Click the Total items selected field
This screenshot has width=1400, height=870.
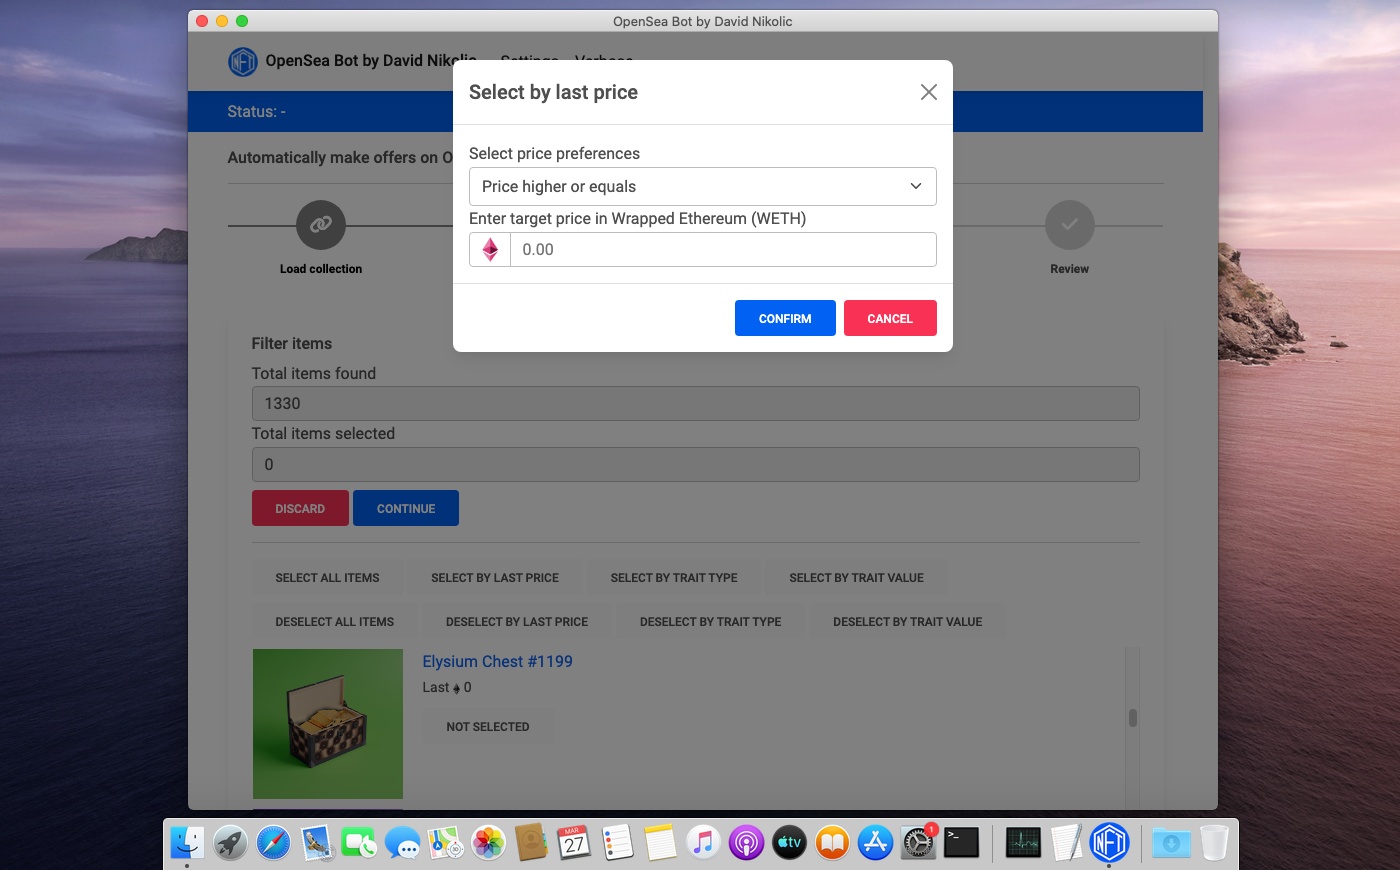coord(695,464)
